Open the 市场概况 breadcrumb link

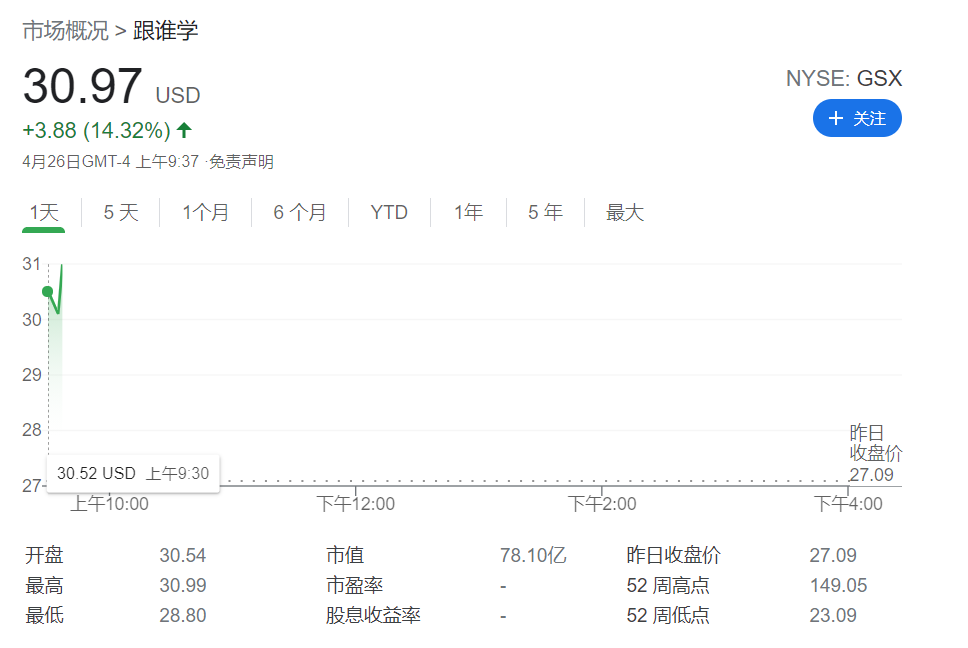65,31
